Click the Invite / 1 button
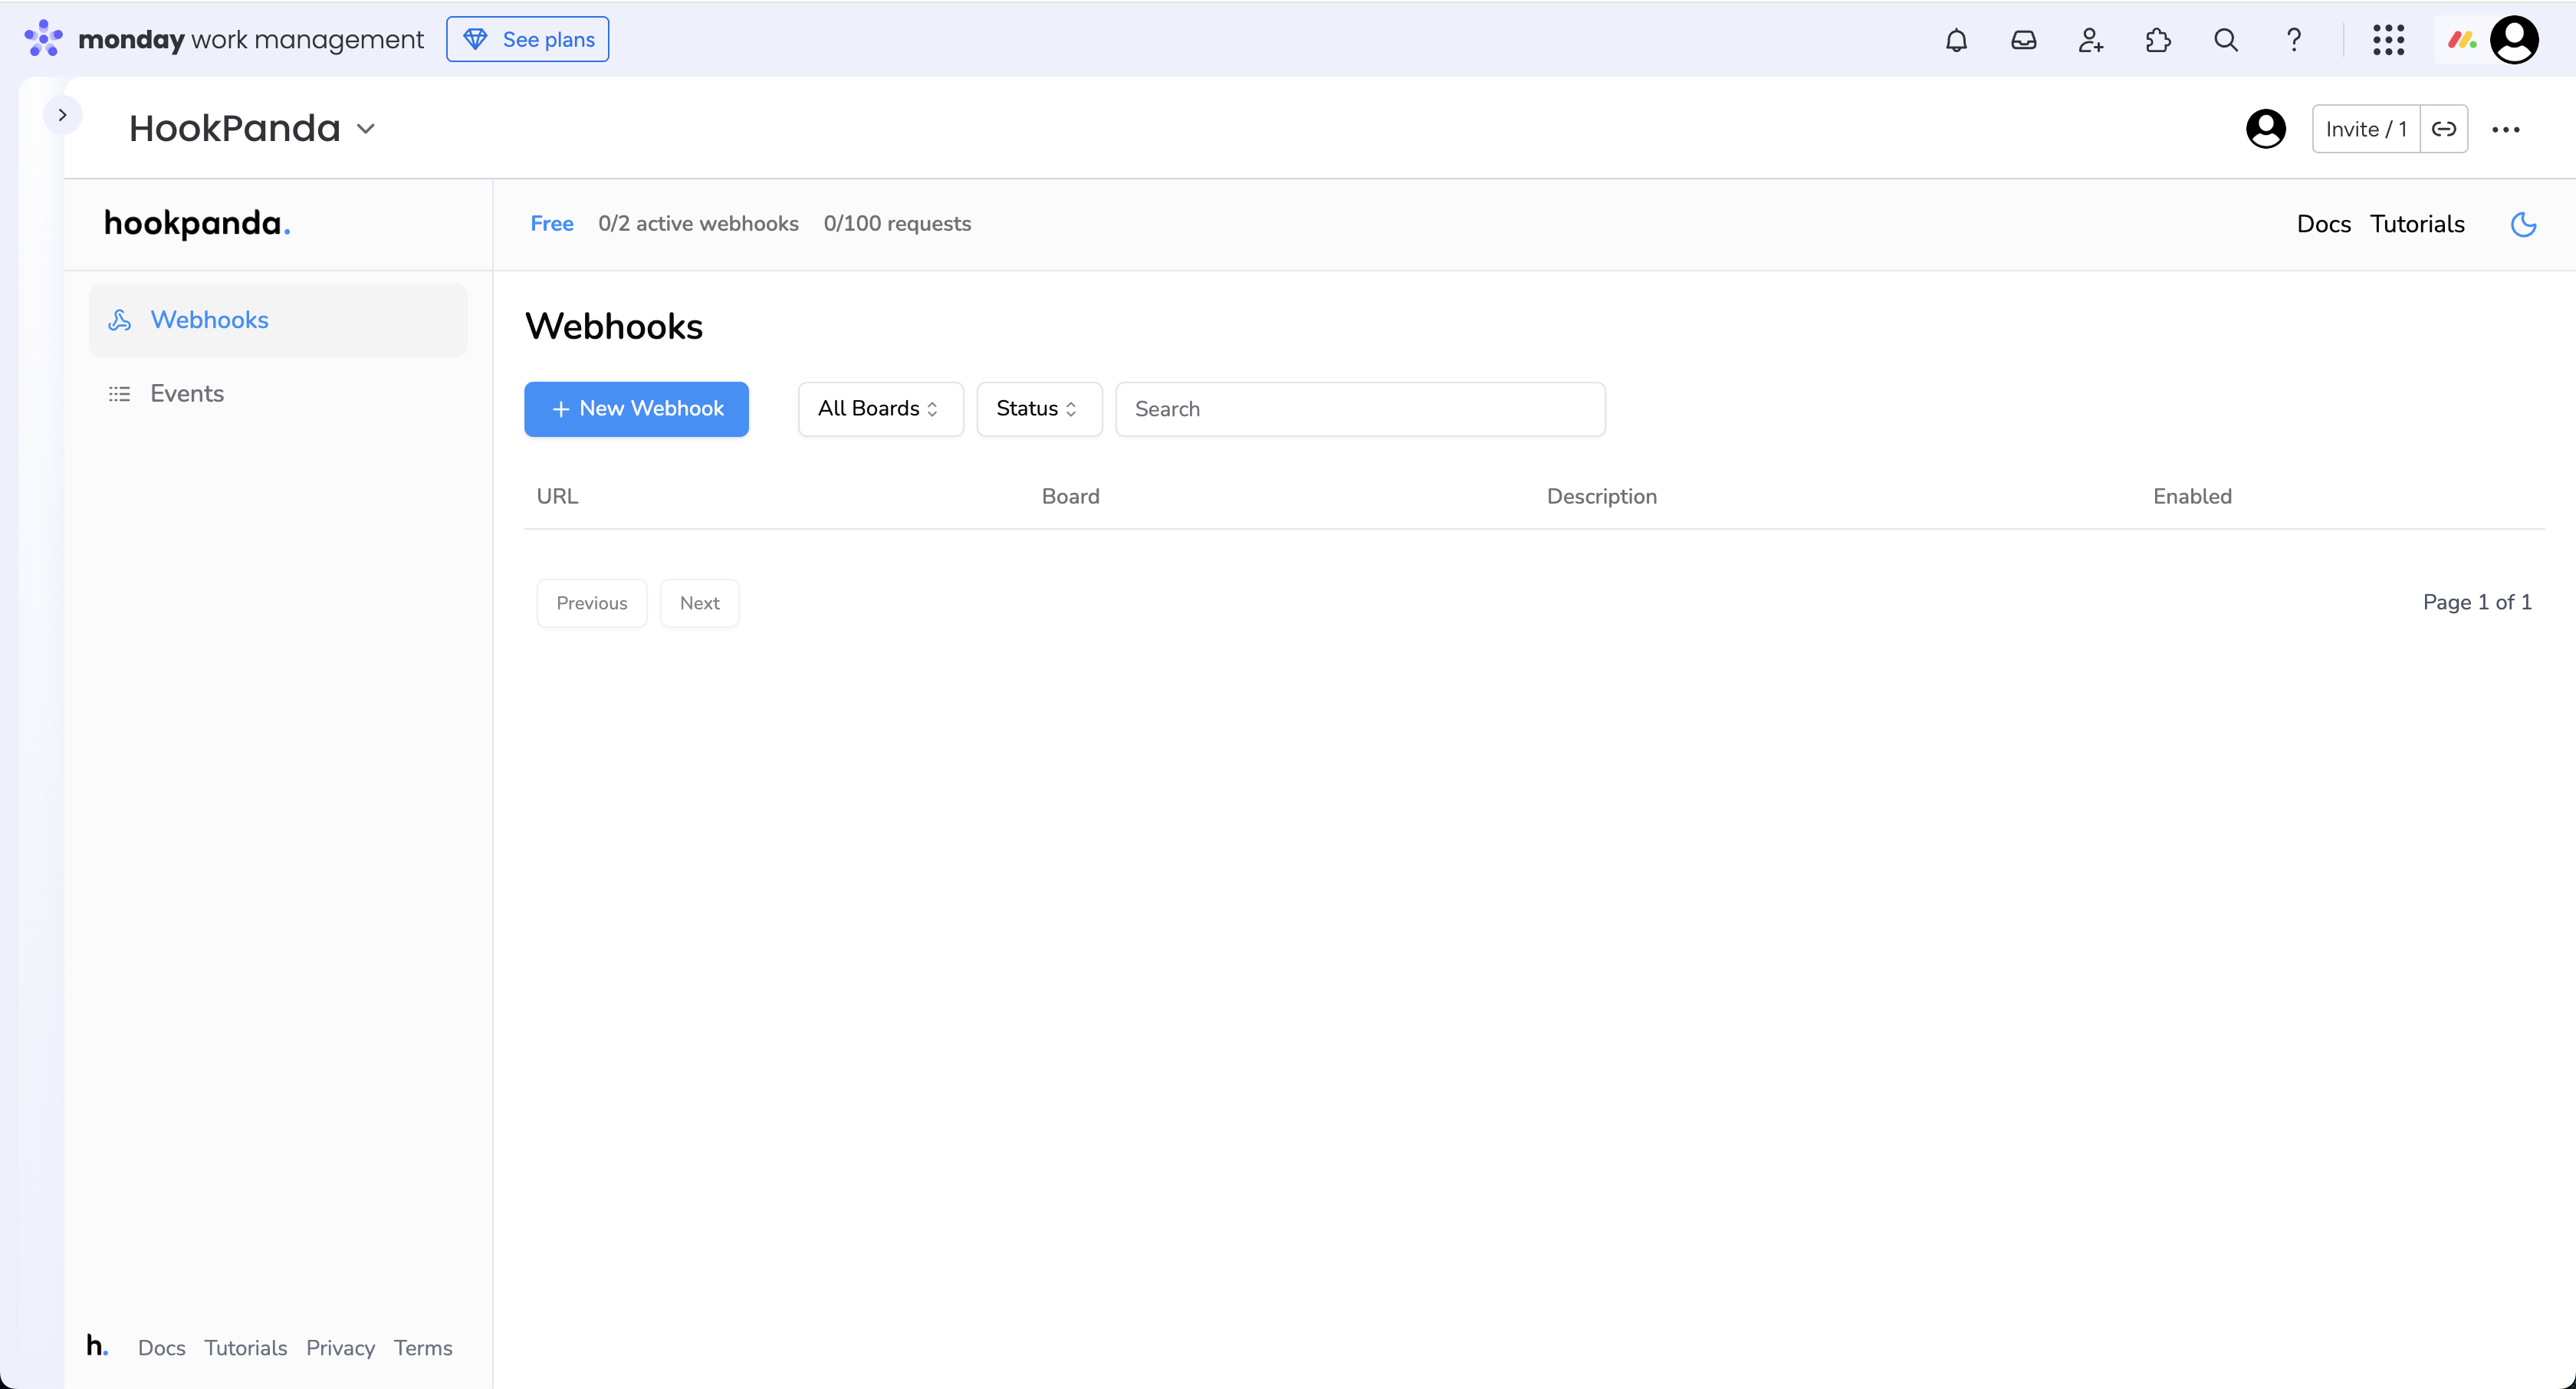2576x1389 pixels. 2366,129
